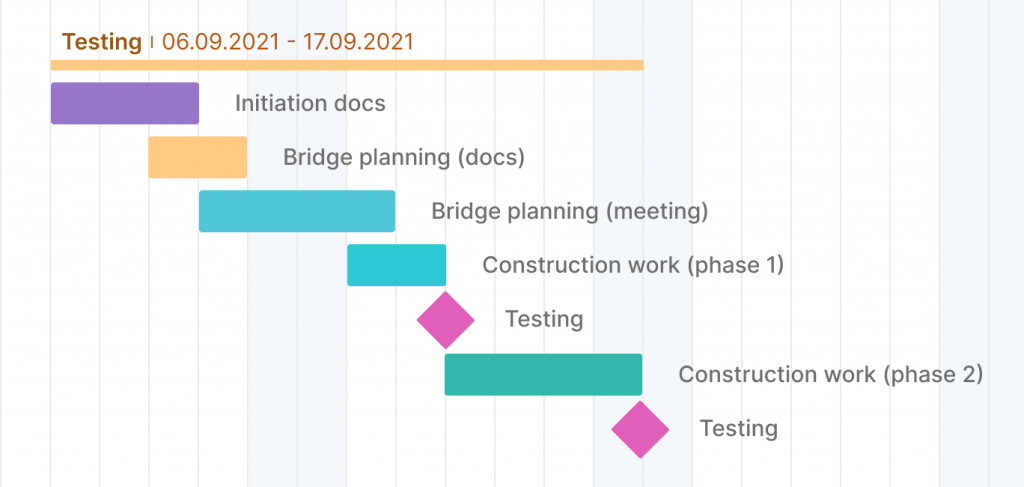Click the Construction work (phase 1) text label
The image size is (1024, 487).
[x=633, y=265]
